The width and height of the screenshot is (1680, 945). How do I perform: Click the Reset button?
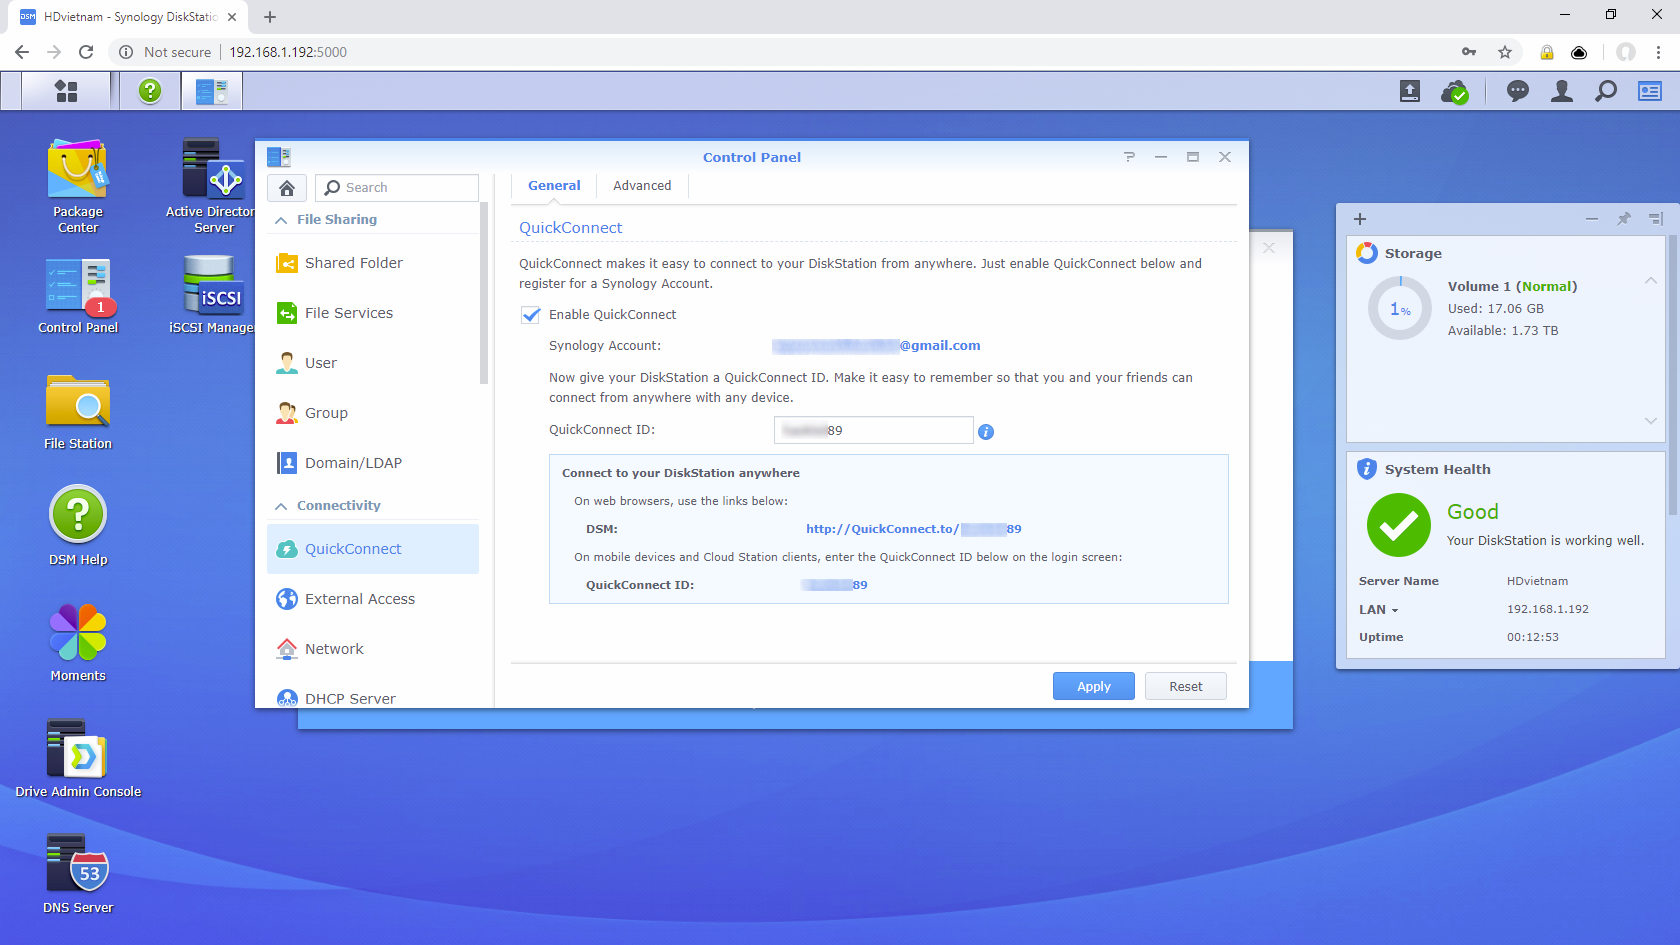pos(1186,686)
